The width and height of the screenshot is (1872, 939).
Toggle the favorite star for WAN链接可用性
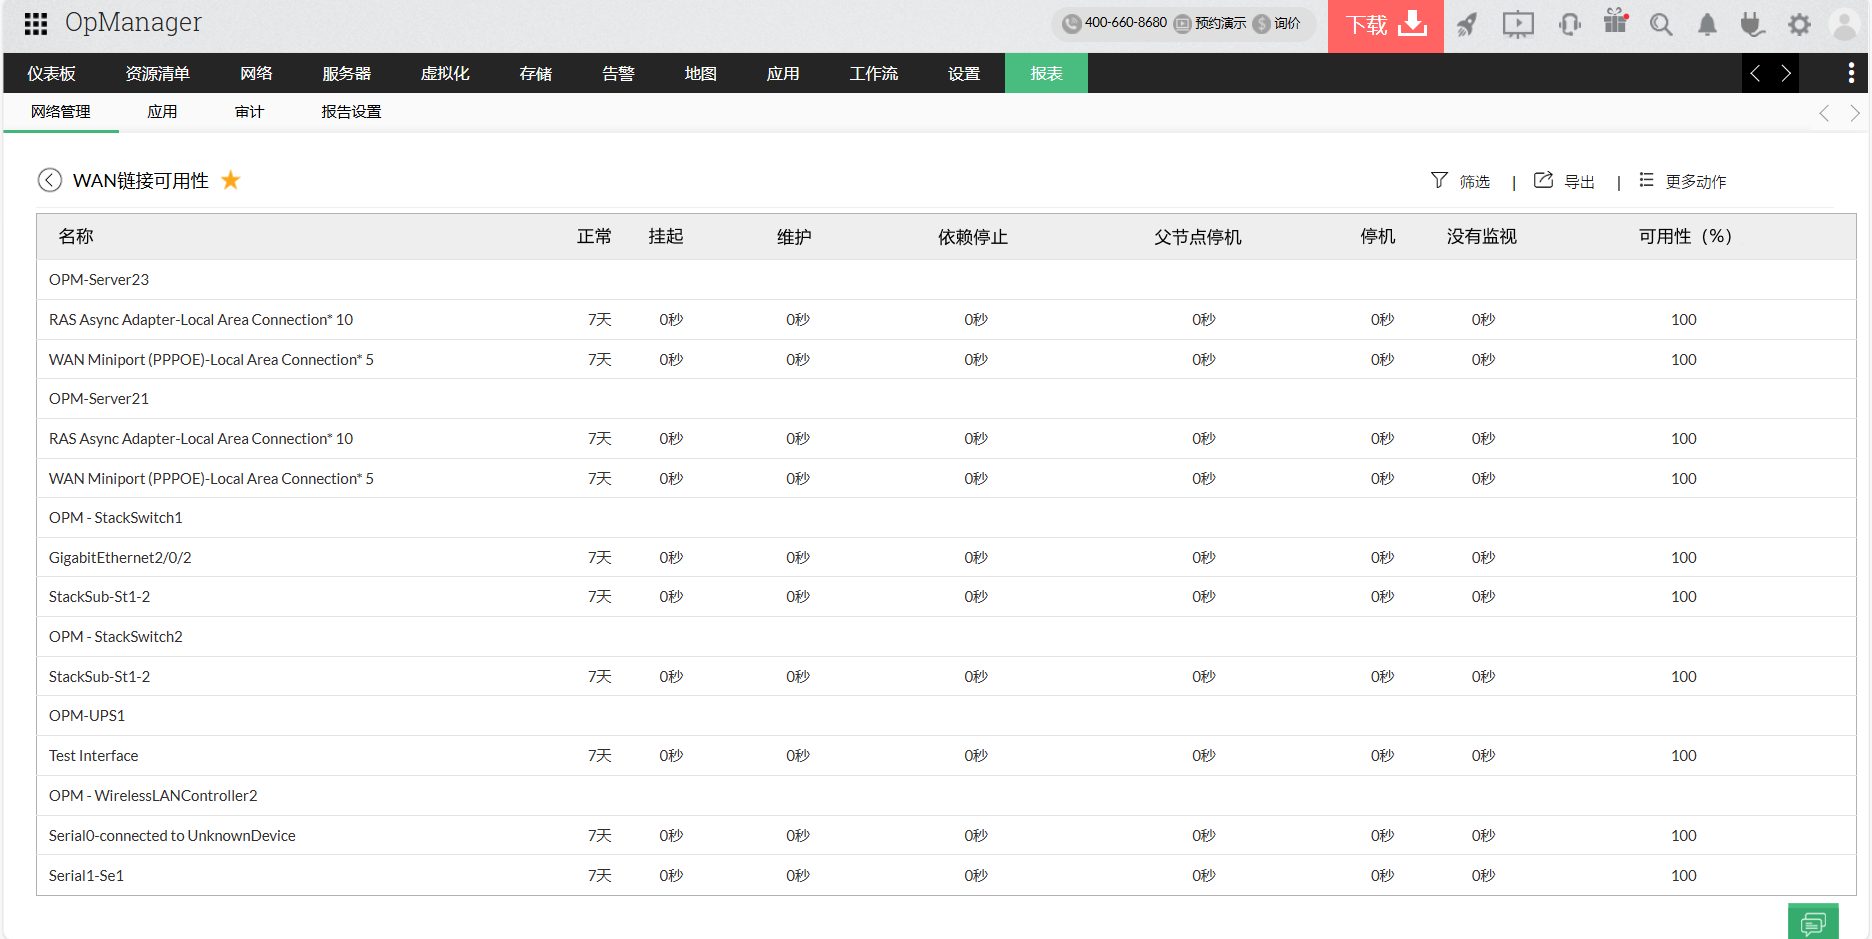tap(231, 180)
